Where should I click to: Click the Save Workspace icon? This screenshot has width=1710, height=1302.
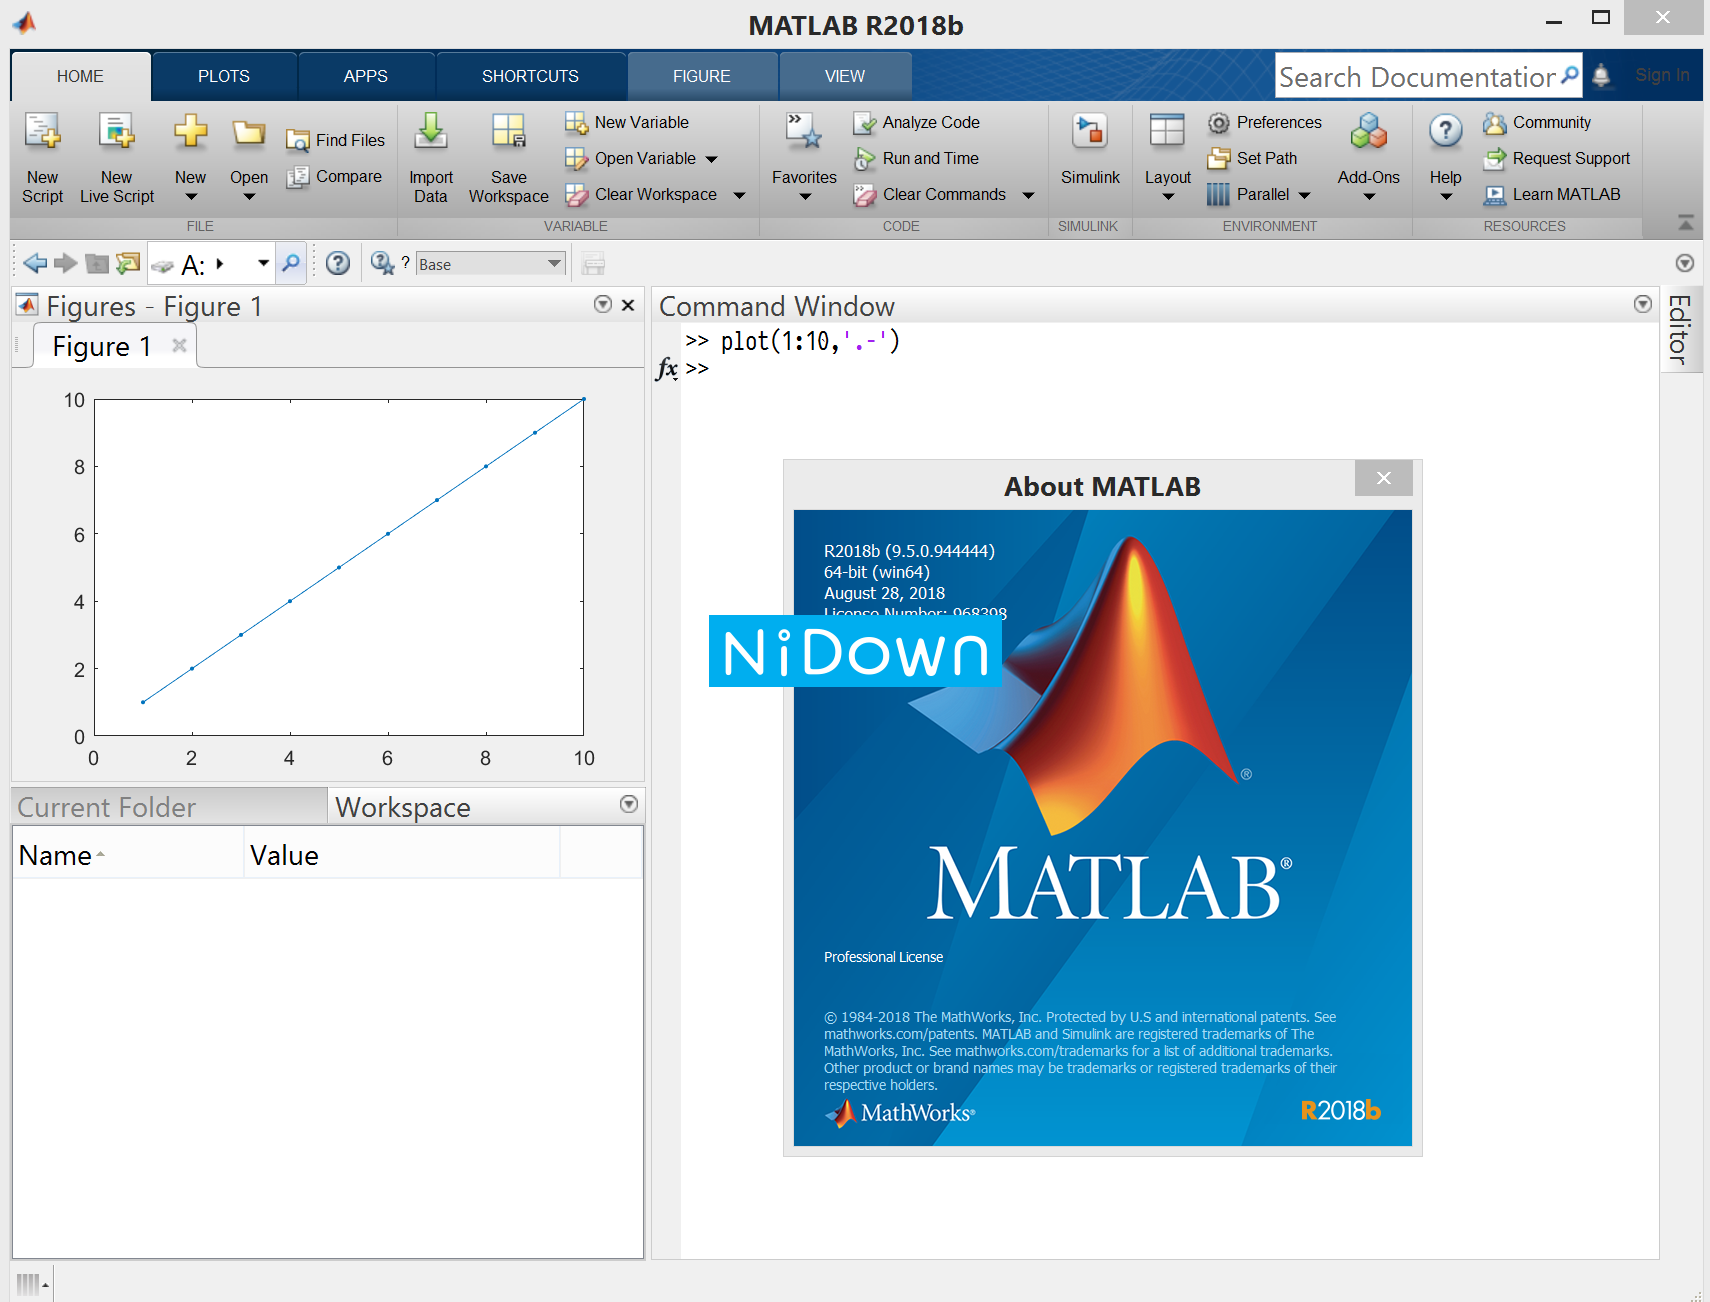508,155
